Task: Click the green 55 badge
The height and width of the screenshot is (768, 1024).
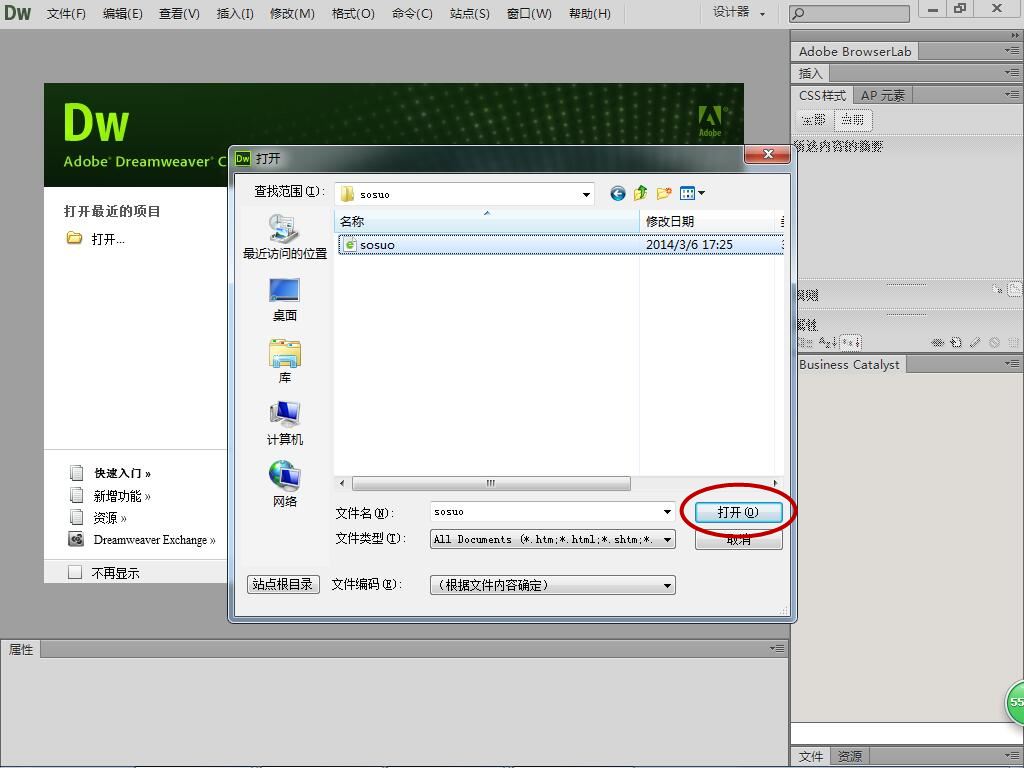Action: click(1014, 702)
